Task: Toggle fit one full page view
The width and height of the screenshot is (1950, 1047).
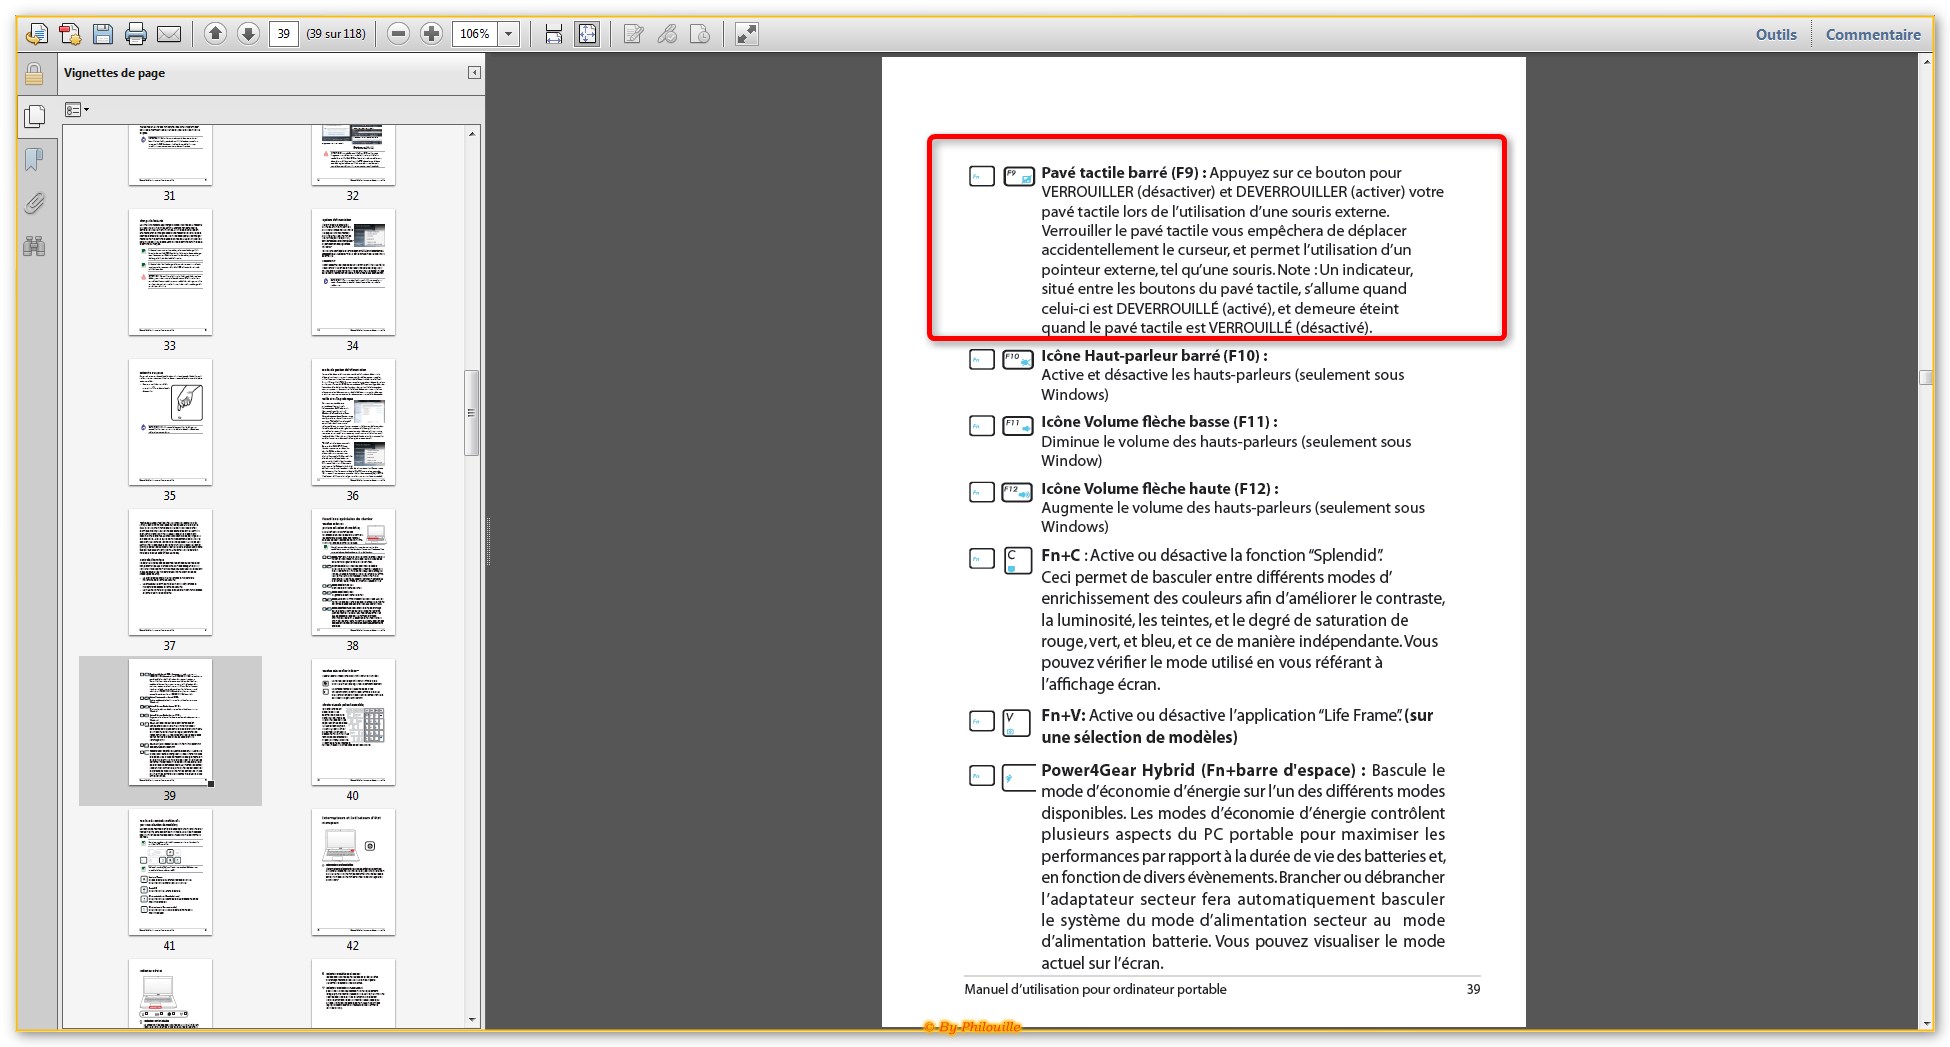Action: 587,34
